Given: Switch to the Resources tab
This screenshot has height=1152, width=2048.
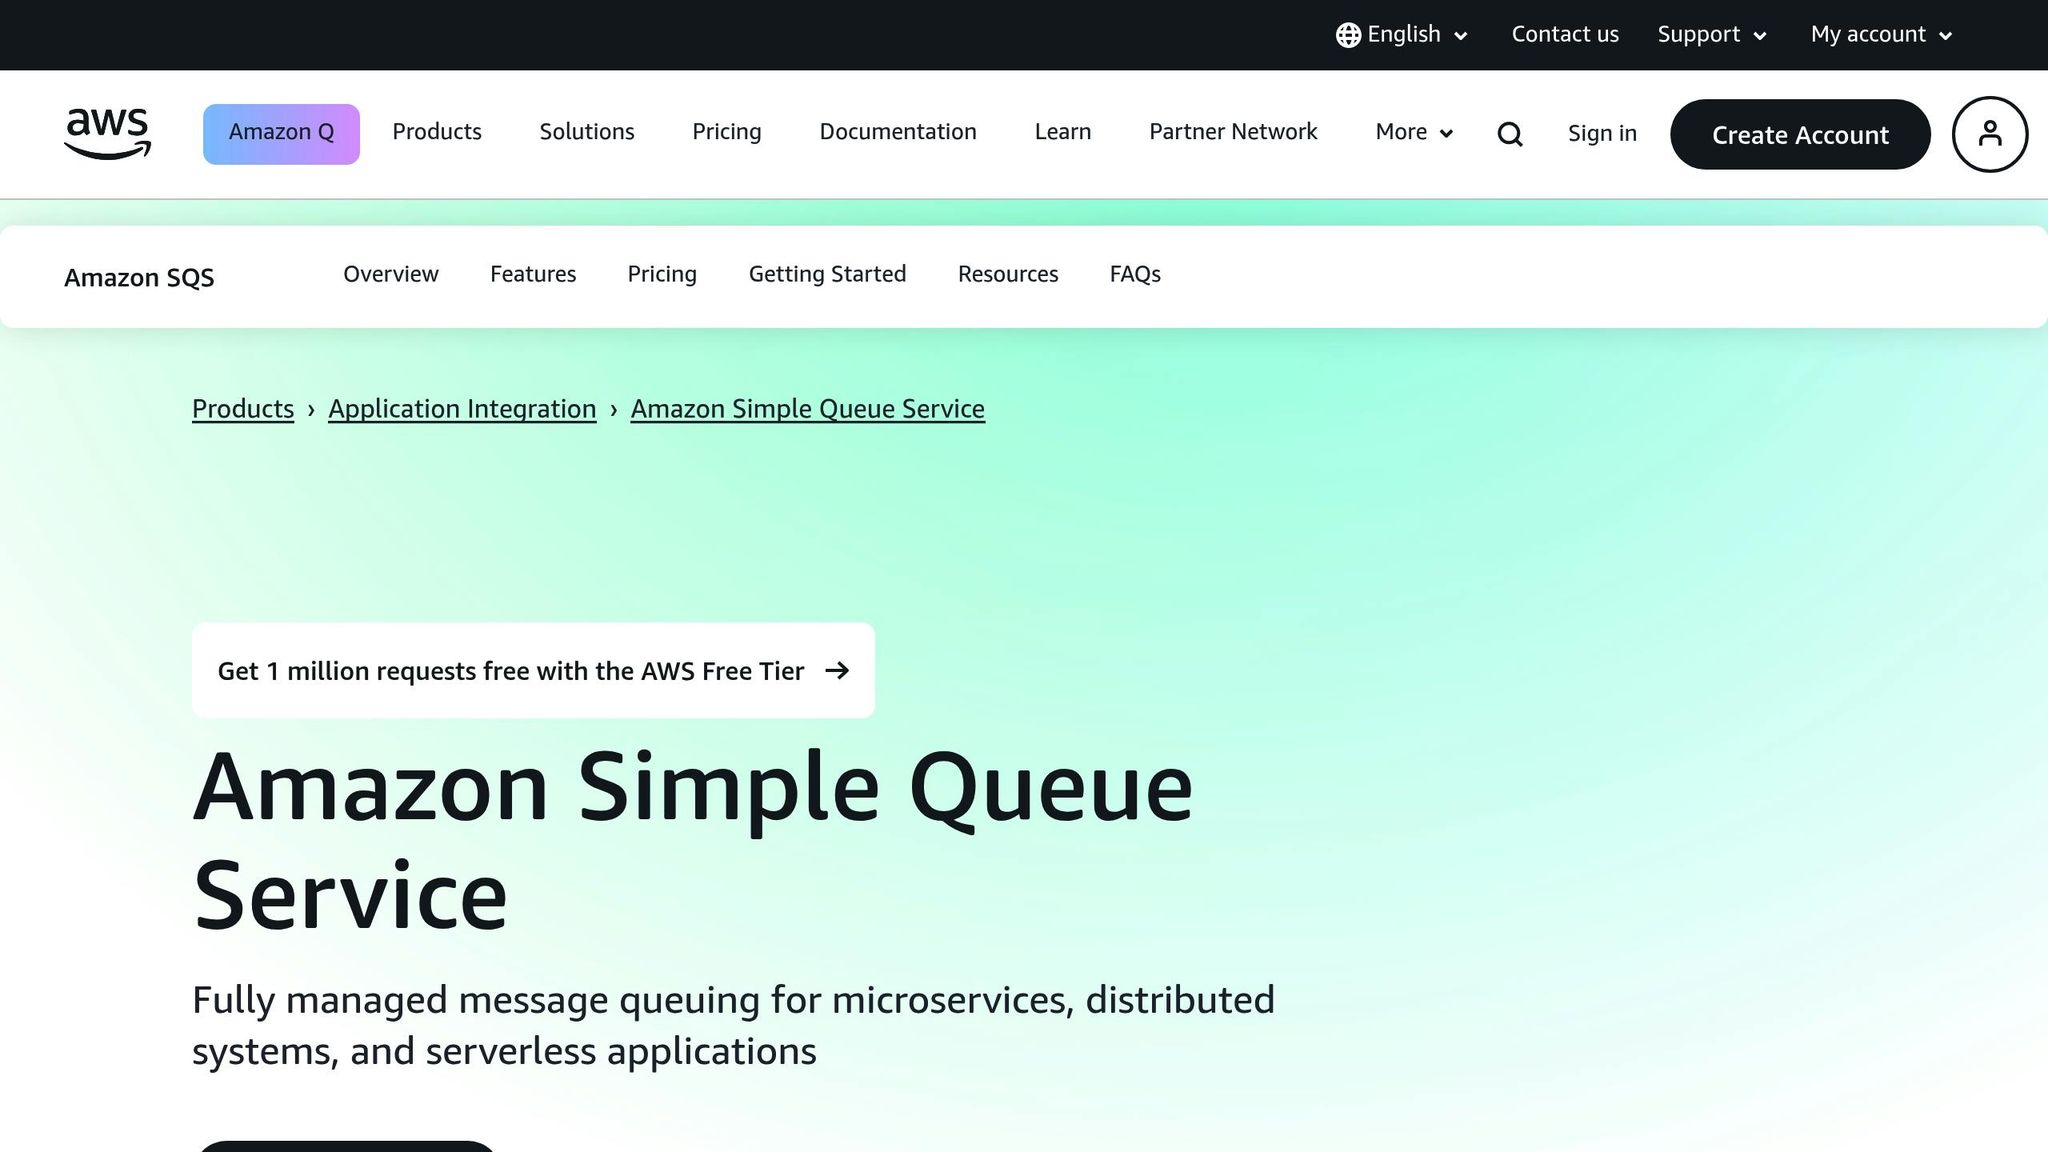Looking at the screenshot, I should [1008, 274].
